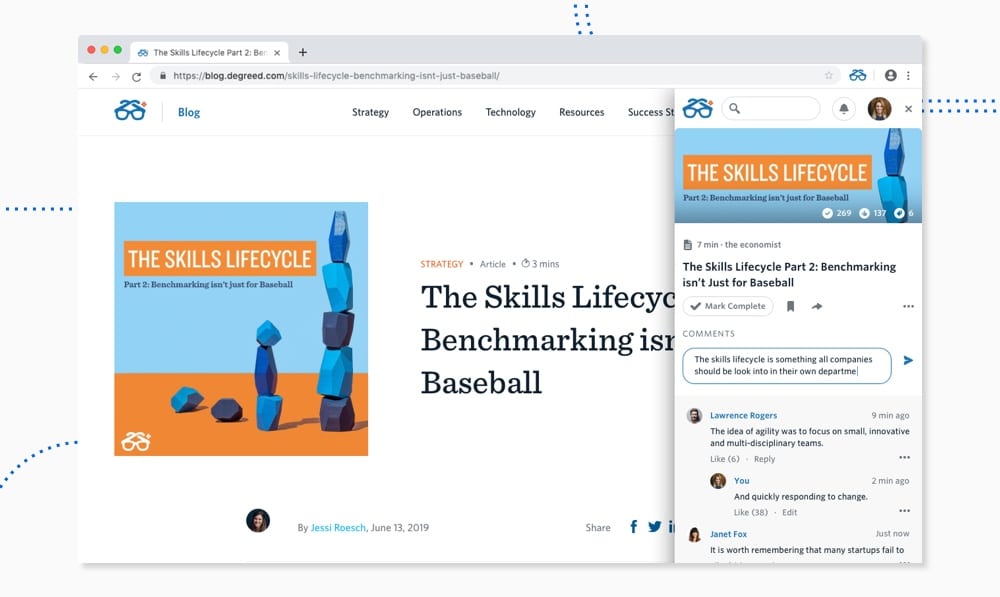
Task: Share the article using the arrow icon
Action: pos(817,307)
